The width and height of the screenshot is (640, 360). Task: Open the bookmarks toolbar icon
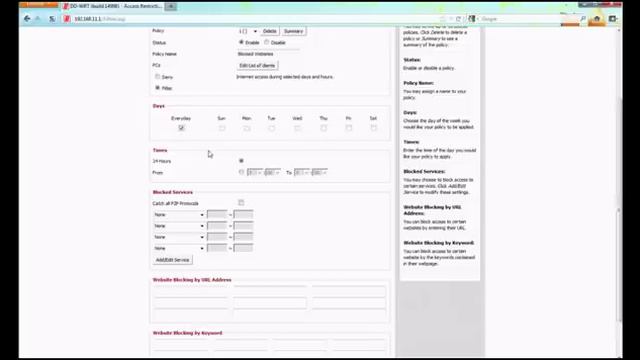612,19
